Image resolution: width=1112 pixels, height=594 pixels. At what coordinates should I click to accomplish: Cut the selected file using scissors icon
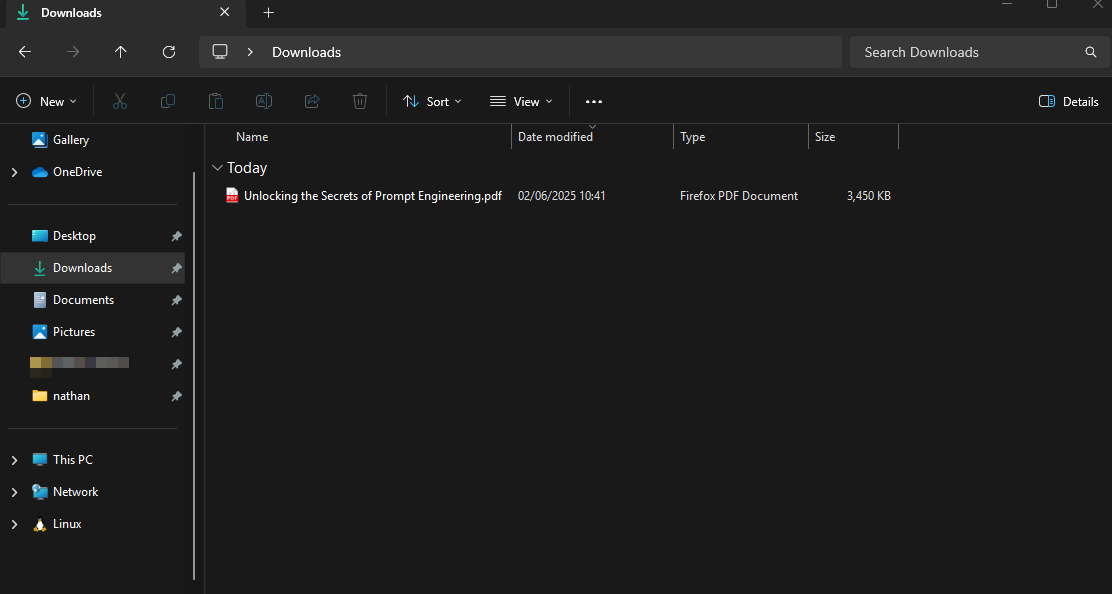click(x=120, y=101)
